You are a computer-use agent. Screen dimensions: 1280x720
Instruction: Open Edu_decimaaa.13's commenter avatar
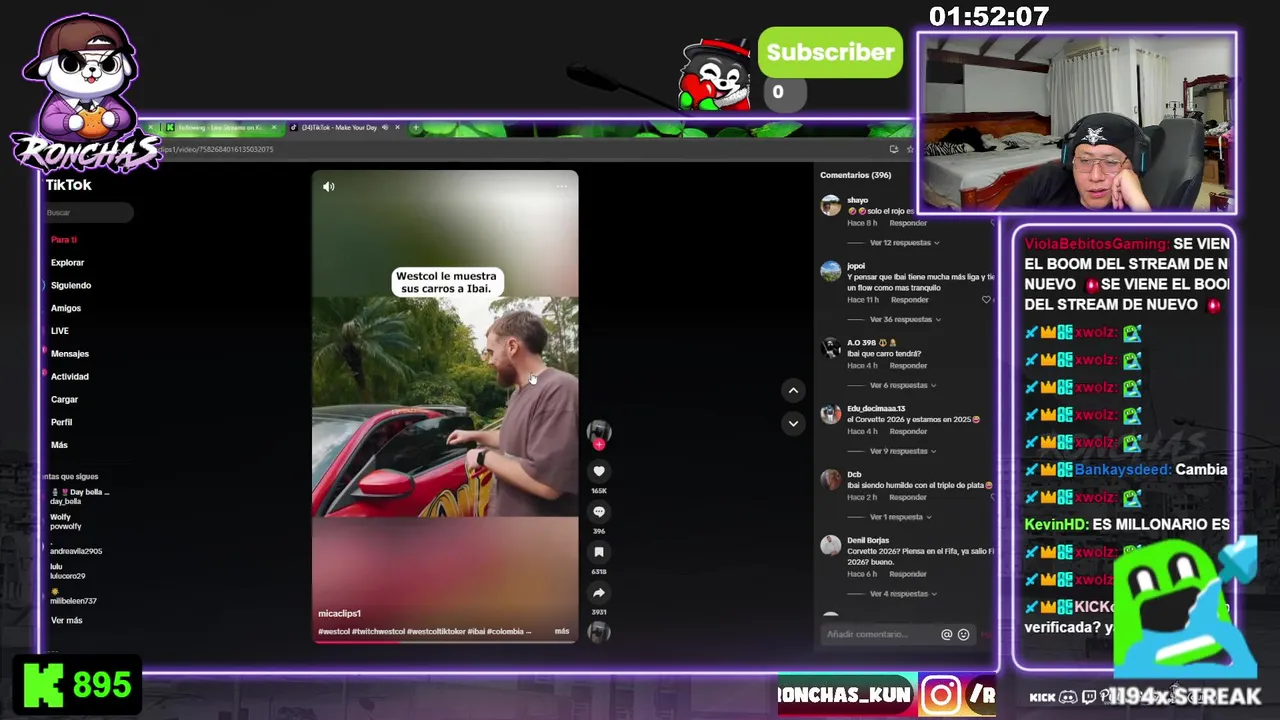831,414
